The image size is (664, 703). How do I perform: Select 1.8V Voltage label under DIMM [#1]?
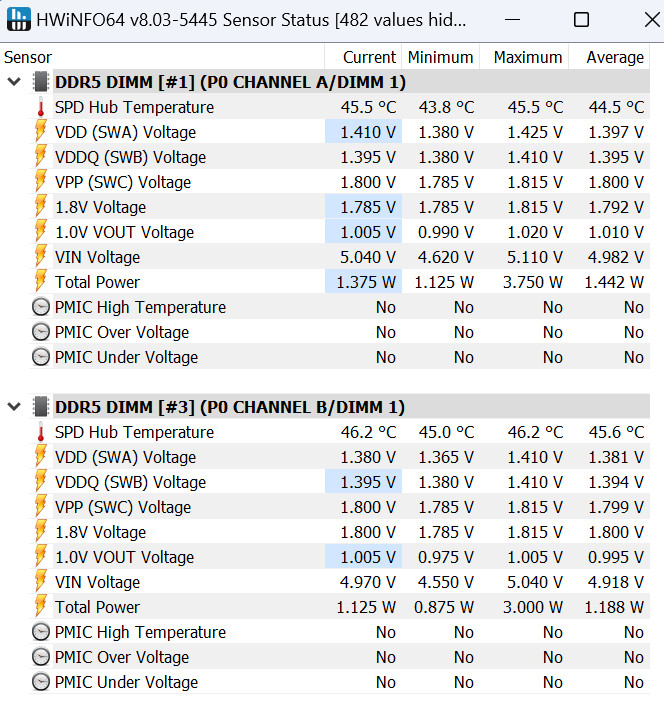(x=100, y=207)
